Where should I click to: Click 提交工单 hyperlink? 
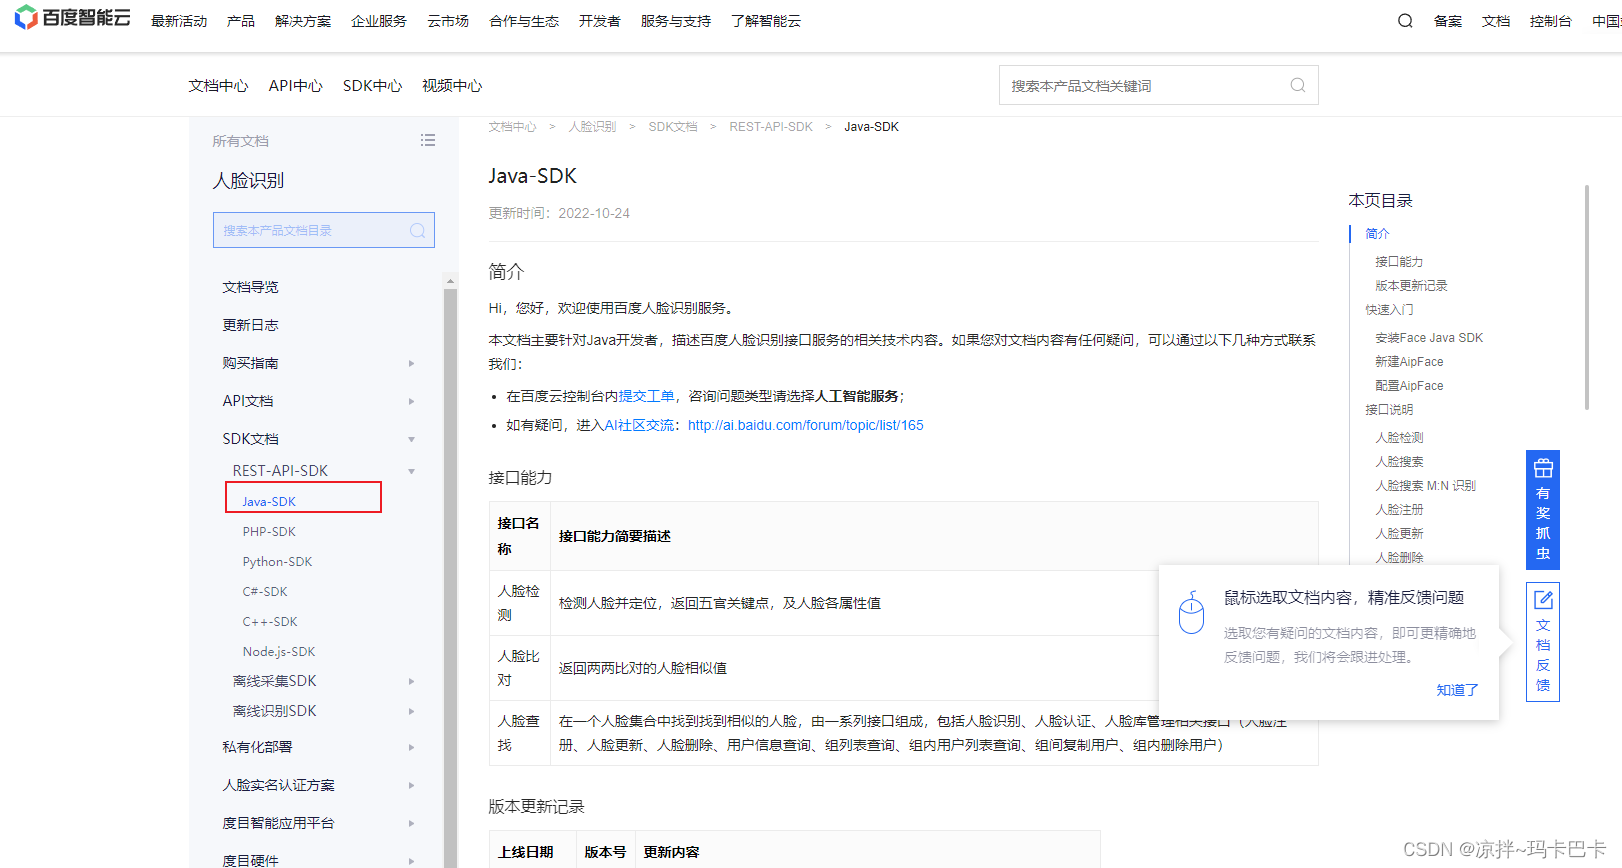point(646,396)
